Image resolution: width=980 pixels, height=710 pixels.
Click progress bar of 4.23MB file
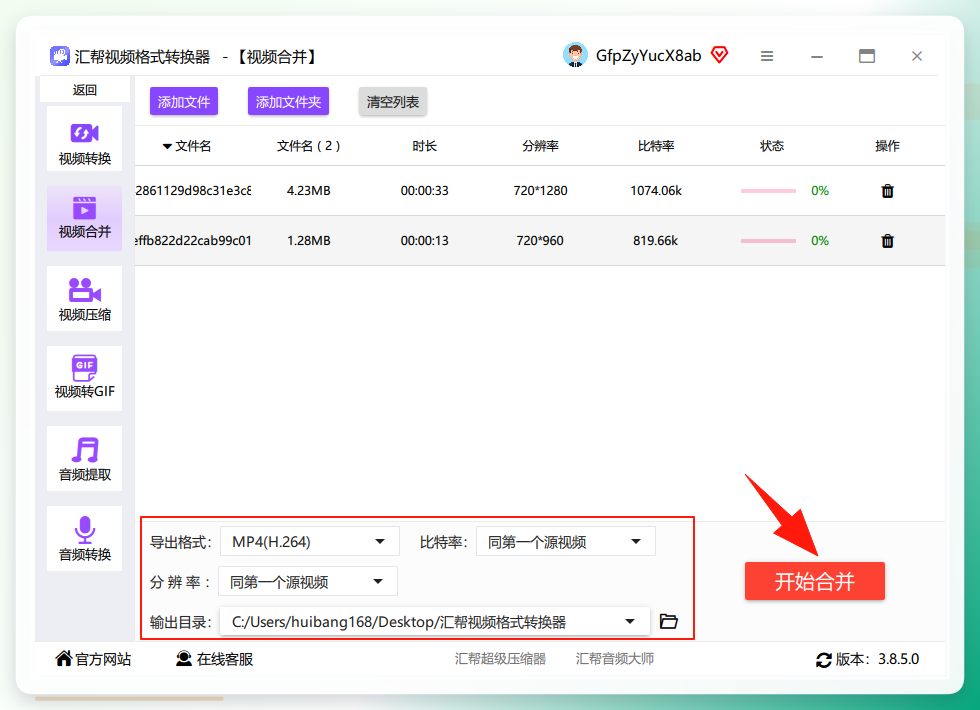point(768,191)
